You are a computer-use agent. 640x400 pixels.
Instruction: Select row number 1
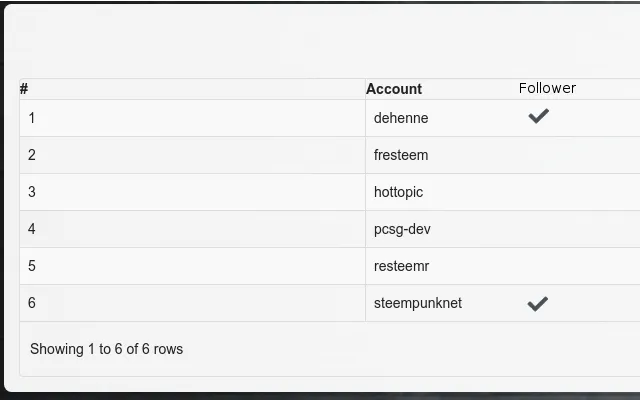click(31, 118)
